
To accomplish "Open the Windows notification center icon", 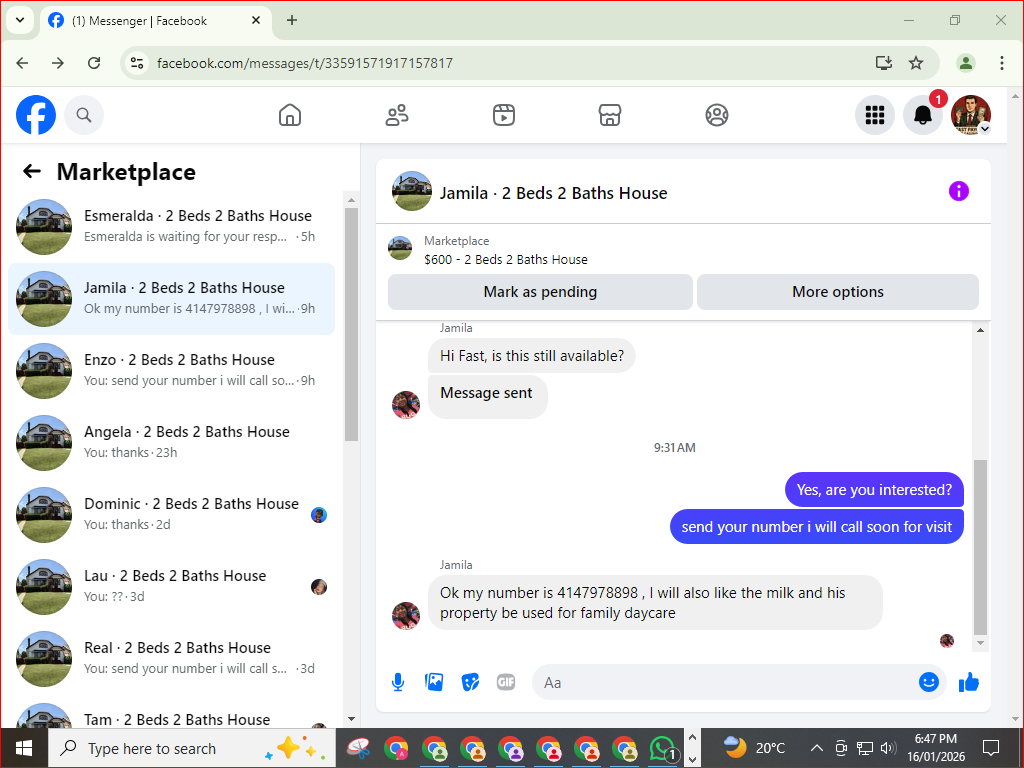I will [x=991, y=748].
